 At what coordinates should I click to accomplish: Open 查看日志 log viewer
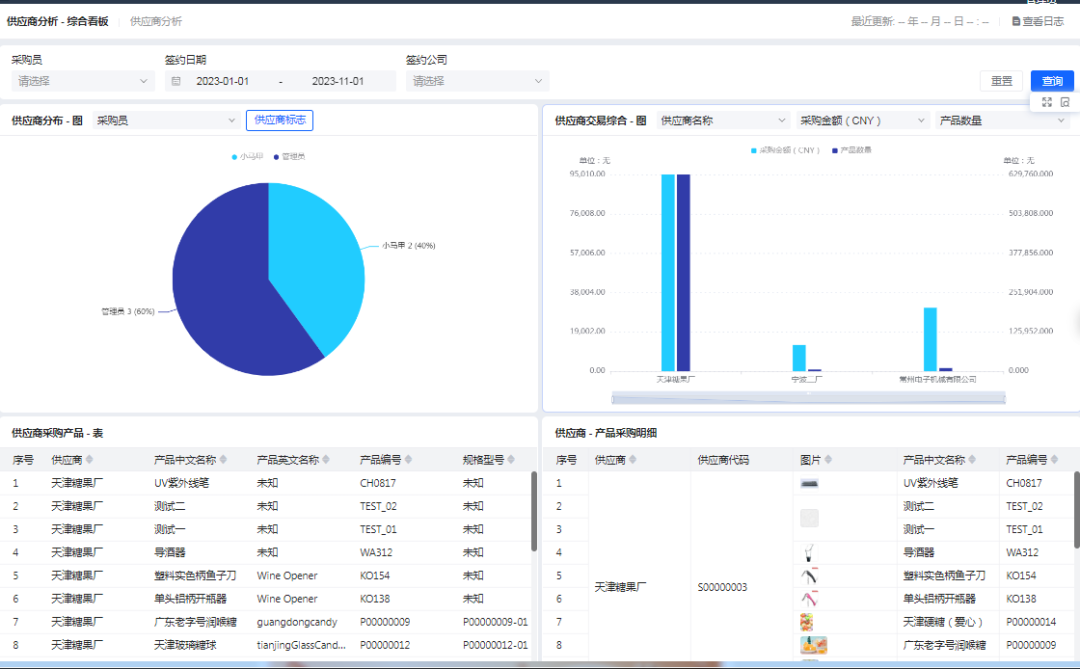[x=1038, y=21]
